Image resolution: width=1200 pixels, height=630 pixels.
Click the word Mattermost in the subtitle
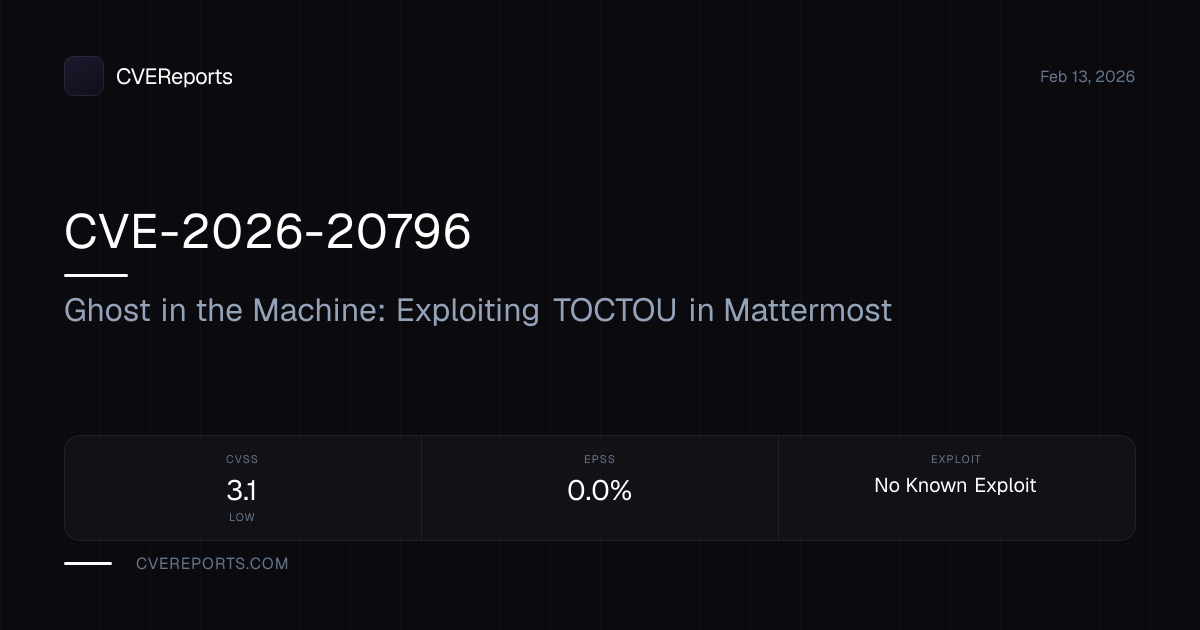(807, 310)
